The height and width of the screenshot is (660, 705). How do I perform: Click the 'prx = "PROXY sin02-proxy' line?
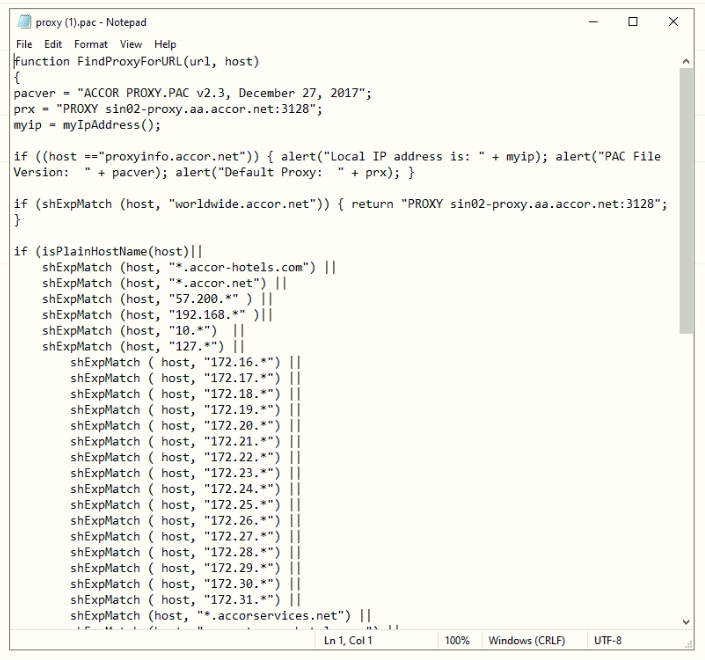(x=168, y=109)
